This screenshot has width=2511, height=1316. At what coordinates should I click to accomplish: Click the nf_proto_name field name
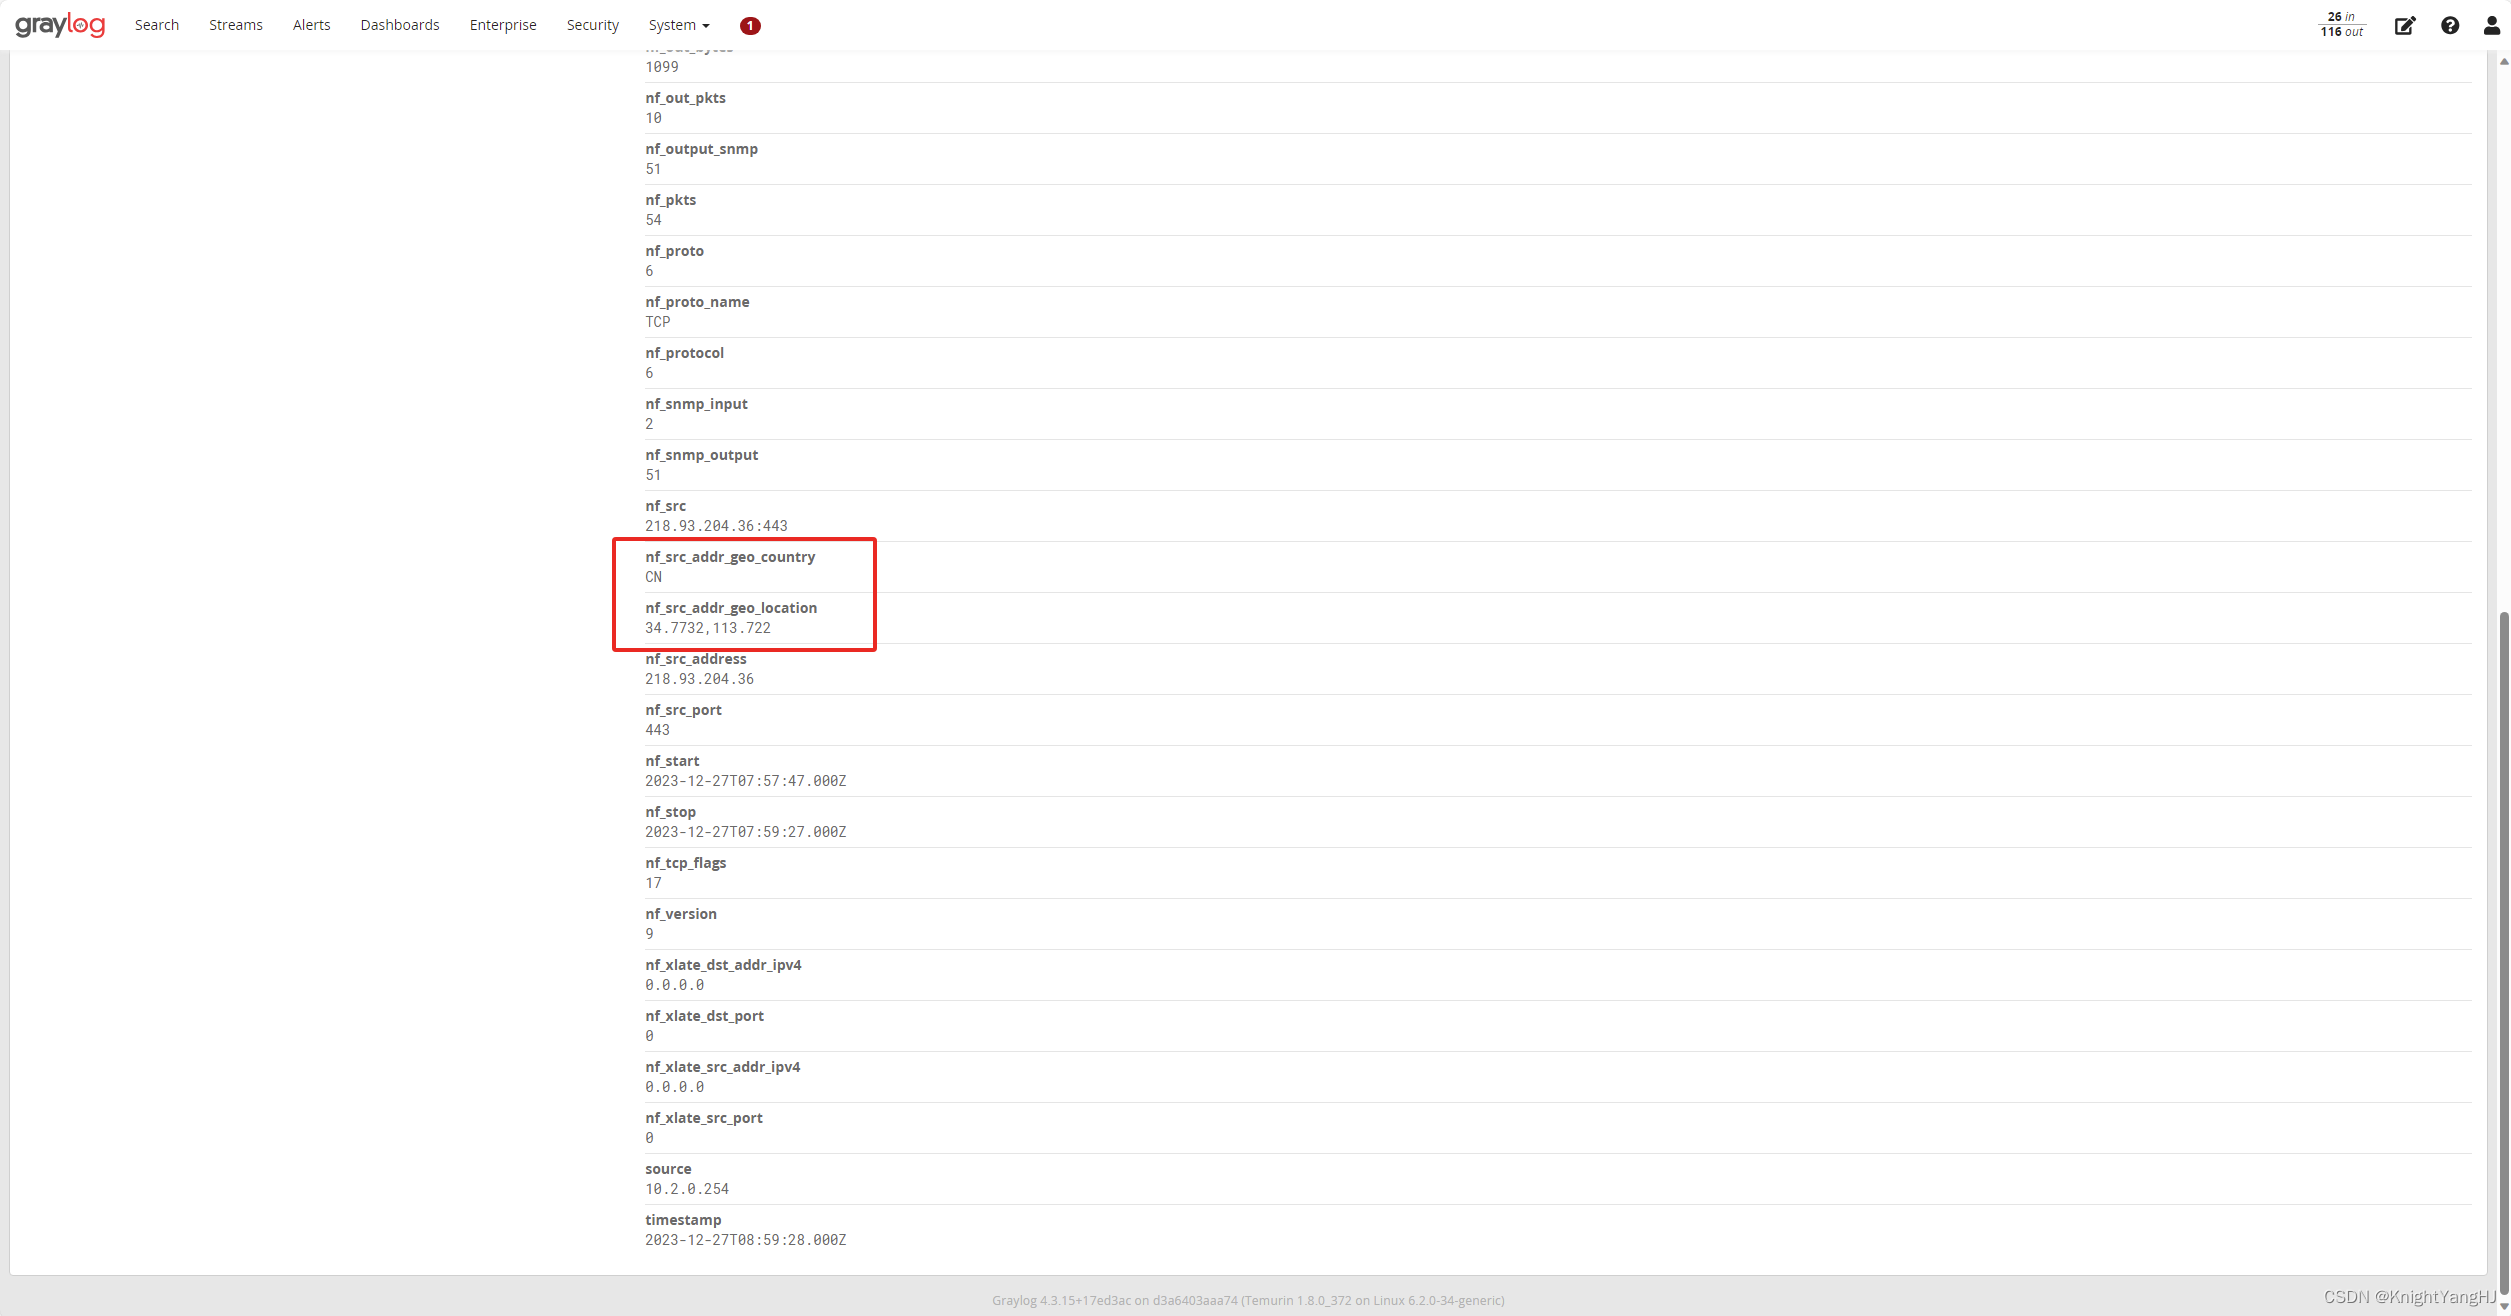[x=697, y=302]
